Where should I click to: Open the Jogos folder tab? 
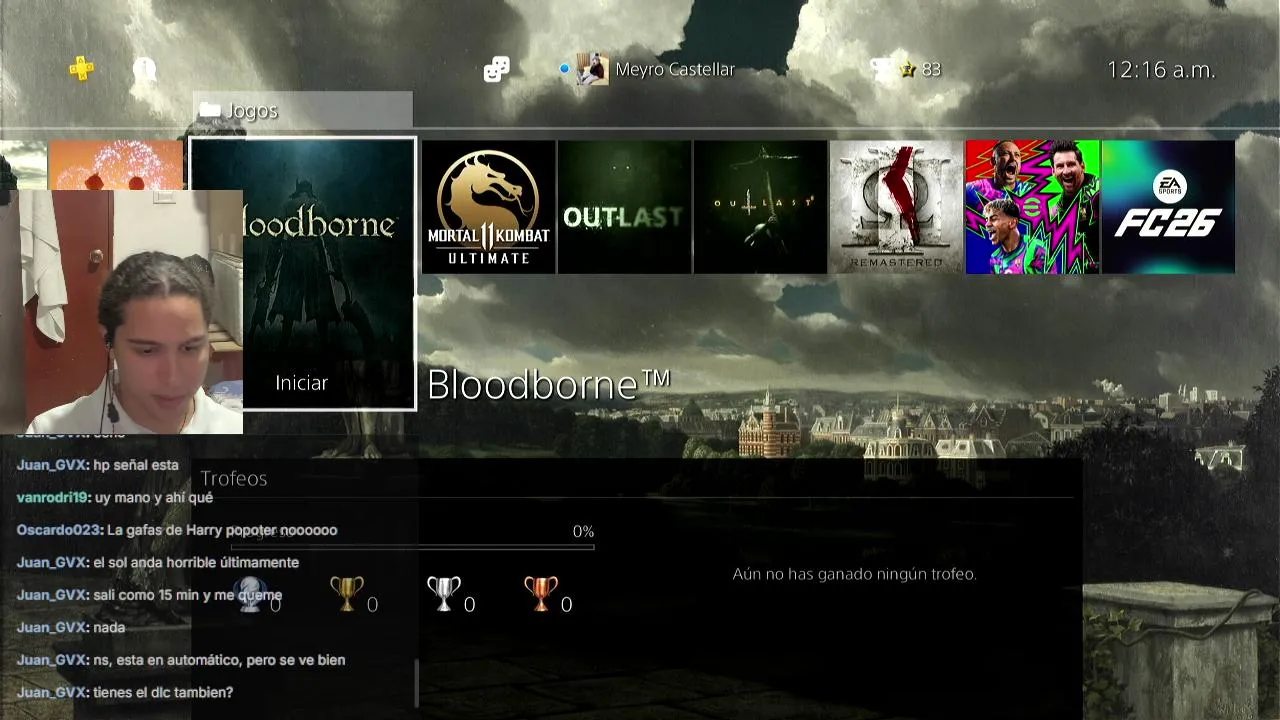point(302,110)
